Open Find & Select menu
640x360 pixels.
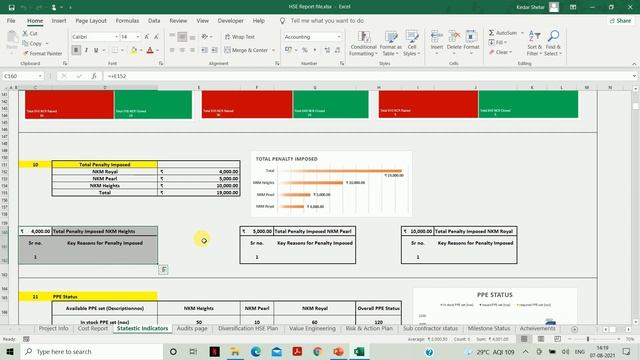pyautogui.click(x=553, y=43)
